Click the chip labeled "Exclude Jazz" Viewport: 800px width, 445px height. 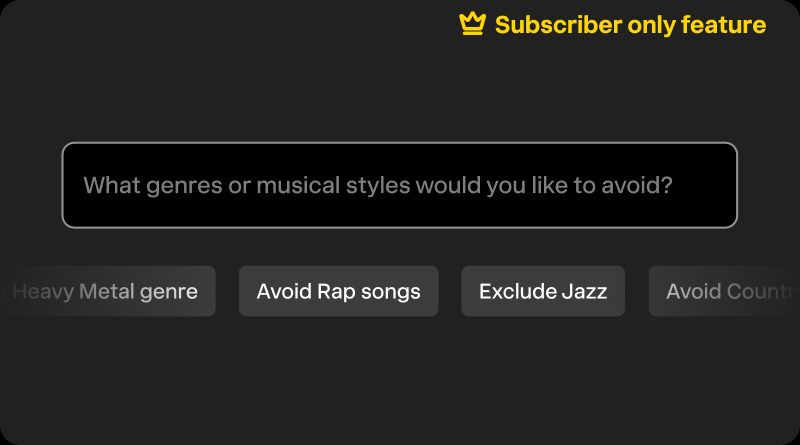542,291
